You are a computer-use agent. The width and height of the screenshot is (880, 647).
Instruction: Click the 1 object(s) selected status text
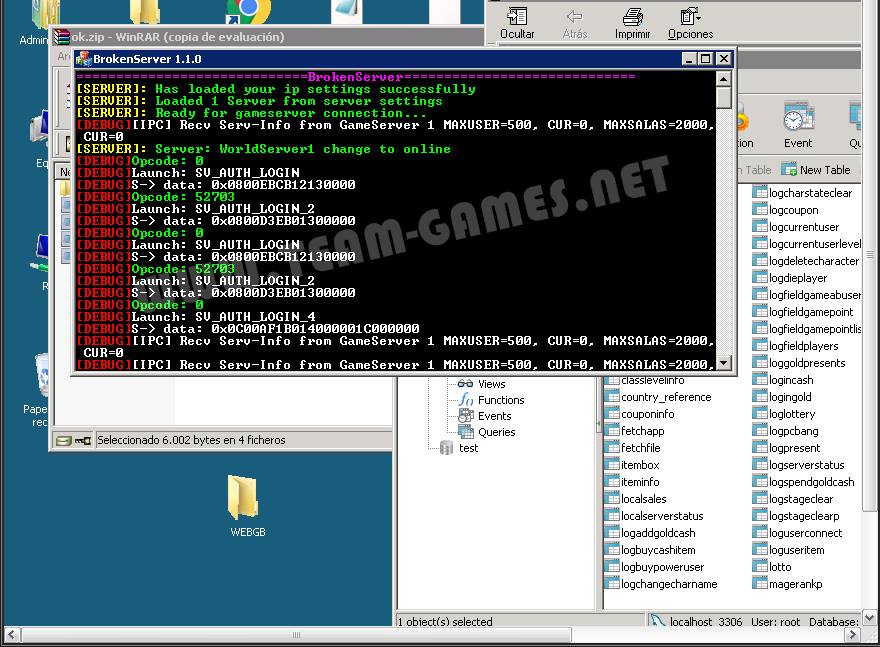pos(445,622)
